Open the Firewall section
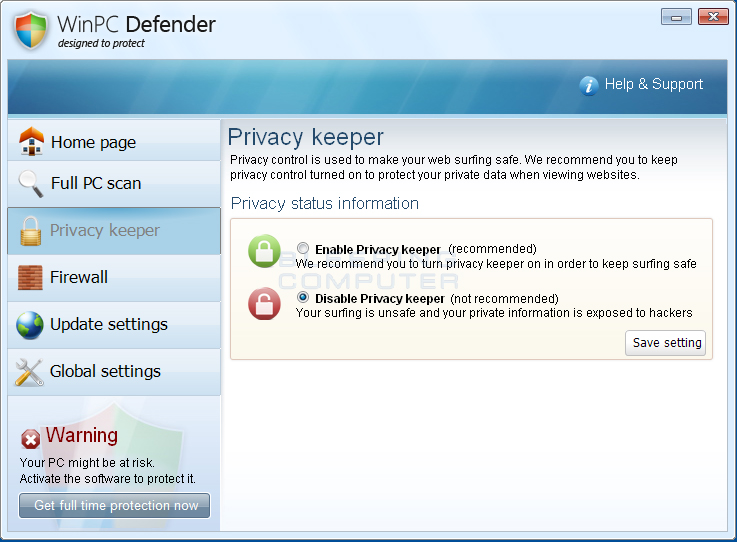Image resolution: width=737 pixels, height=542 pixels. [x=114, y=278]
